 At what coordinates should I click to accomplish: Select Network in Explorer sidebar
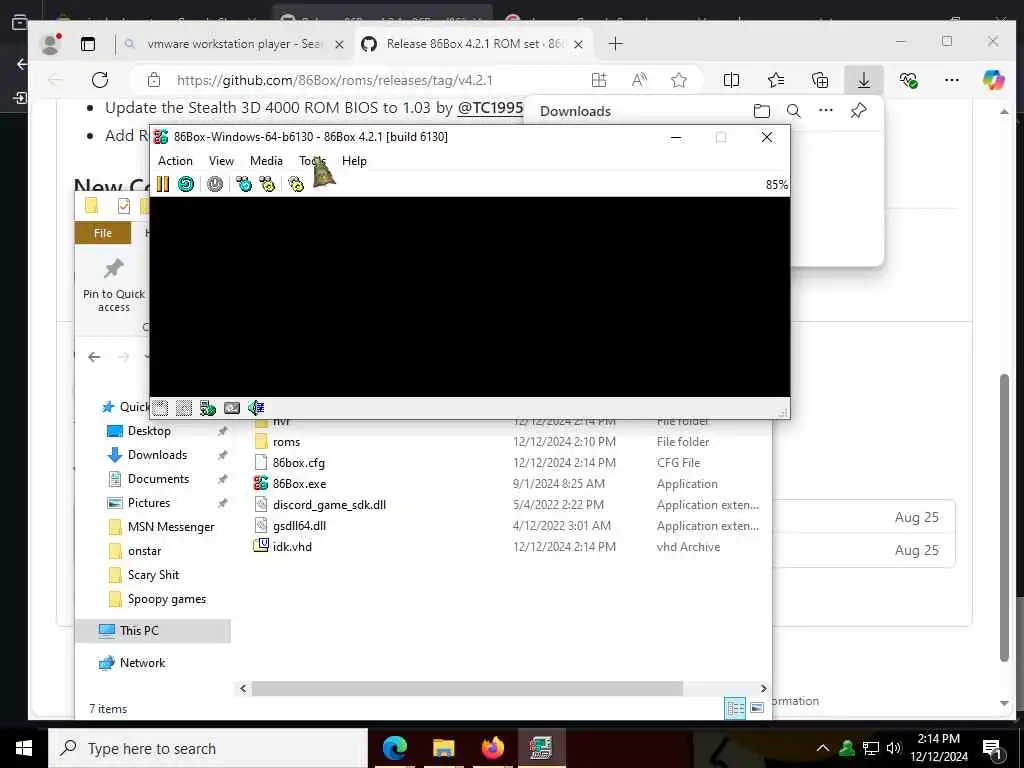pyautogui.click(x=142, y=663)
